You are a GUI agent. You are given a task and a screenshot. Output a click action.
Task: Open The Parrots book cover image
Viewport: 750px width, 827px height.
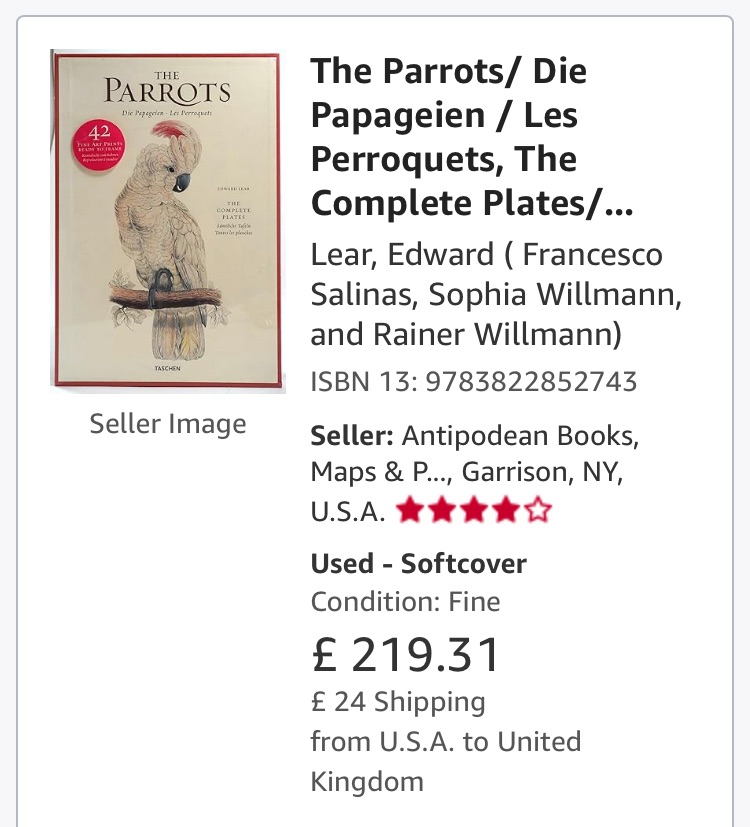pos(168,221)
